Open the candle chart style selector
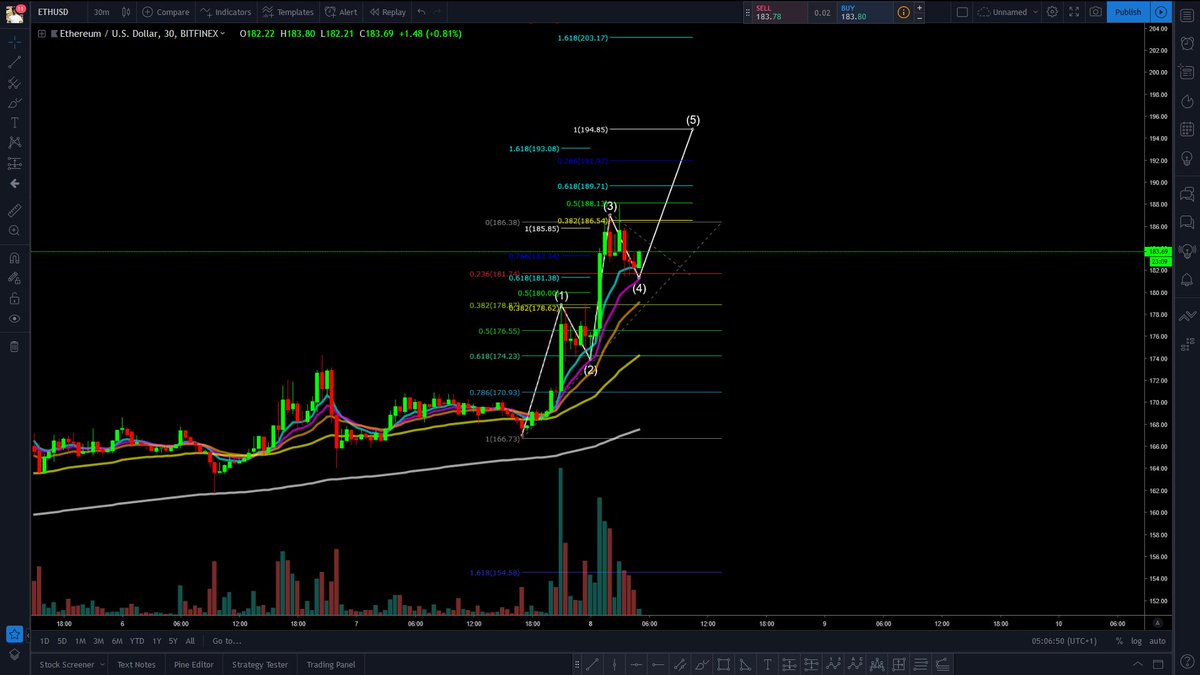This screenshot has height=675, width=1200. [x=127, y=12]
